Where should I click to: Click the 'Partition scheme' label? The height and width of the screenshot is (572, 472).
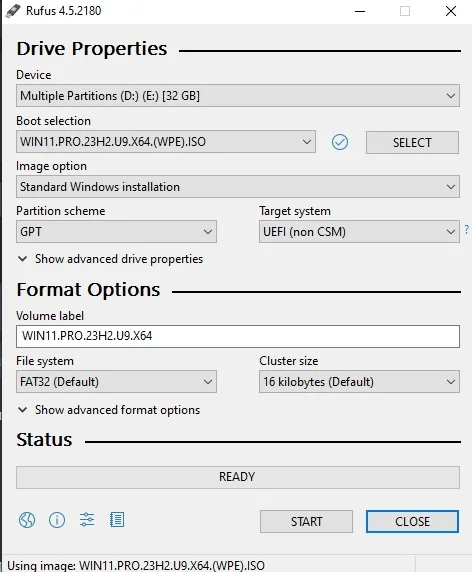61,211
